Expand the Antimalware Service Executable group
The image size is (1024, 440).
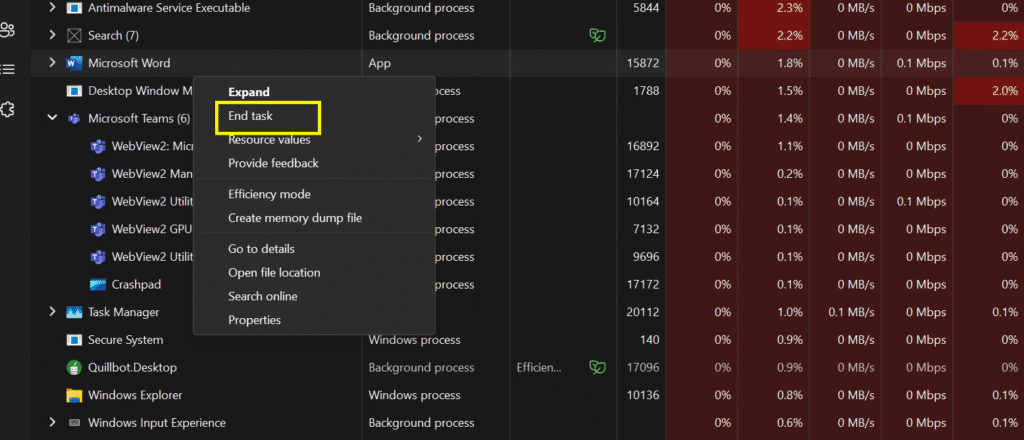tap(52, 8)
